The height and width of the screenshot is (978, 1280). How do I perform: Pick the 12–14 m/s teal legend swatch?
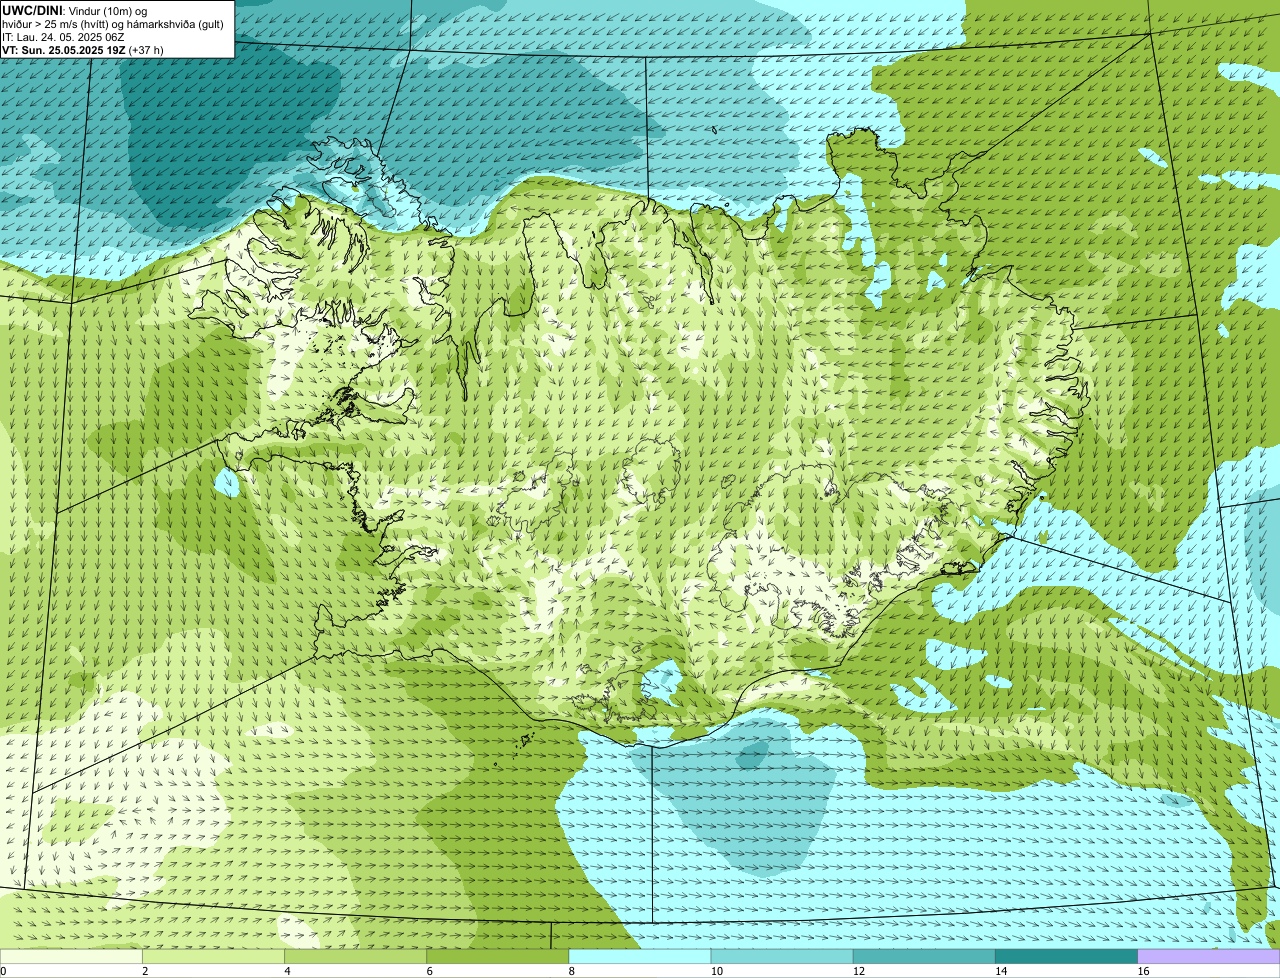924,956
